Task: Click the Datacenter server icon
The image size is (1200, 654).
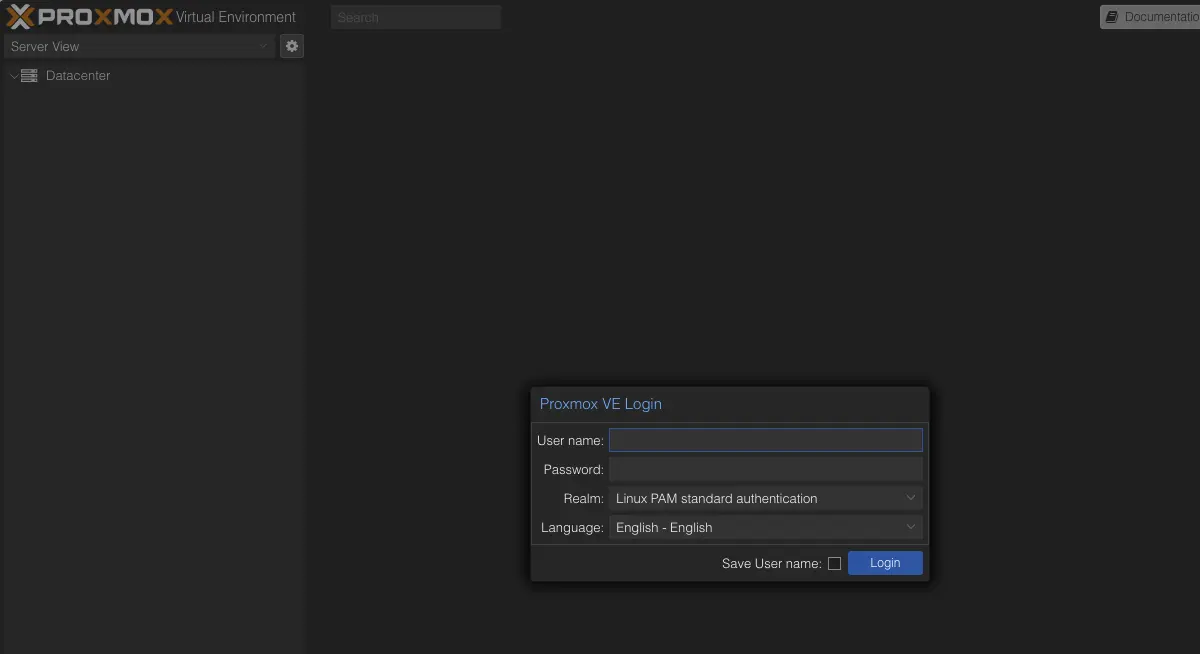Action: point(29,76)
